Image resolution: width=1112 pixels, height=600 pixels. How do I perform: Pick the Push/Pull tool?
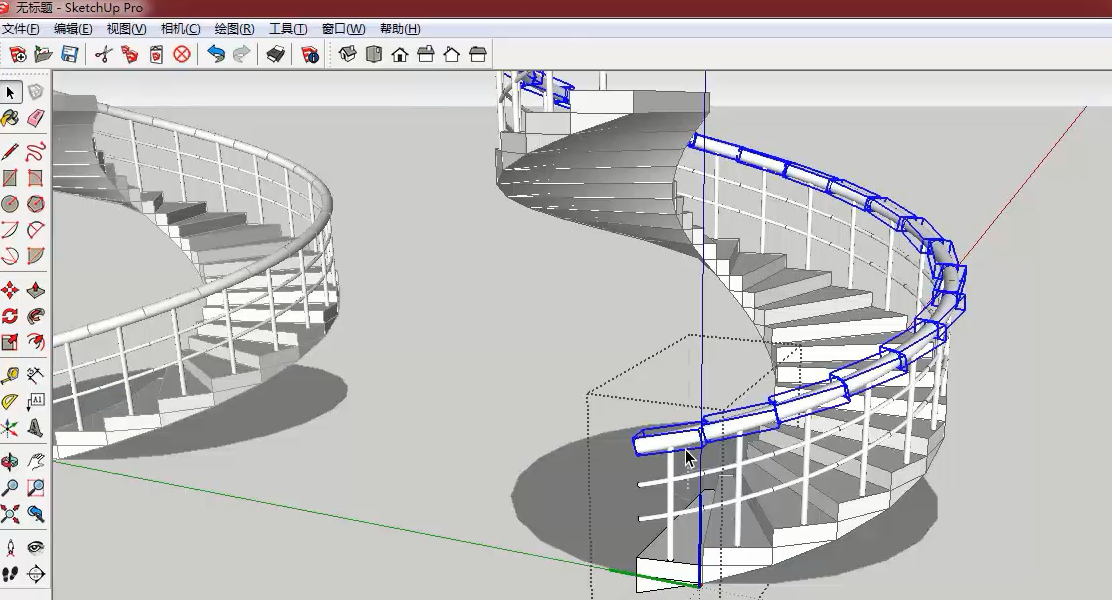click(36, 291)
